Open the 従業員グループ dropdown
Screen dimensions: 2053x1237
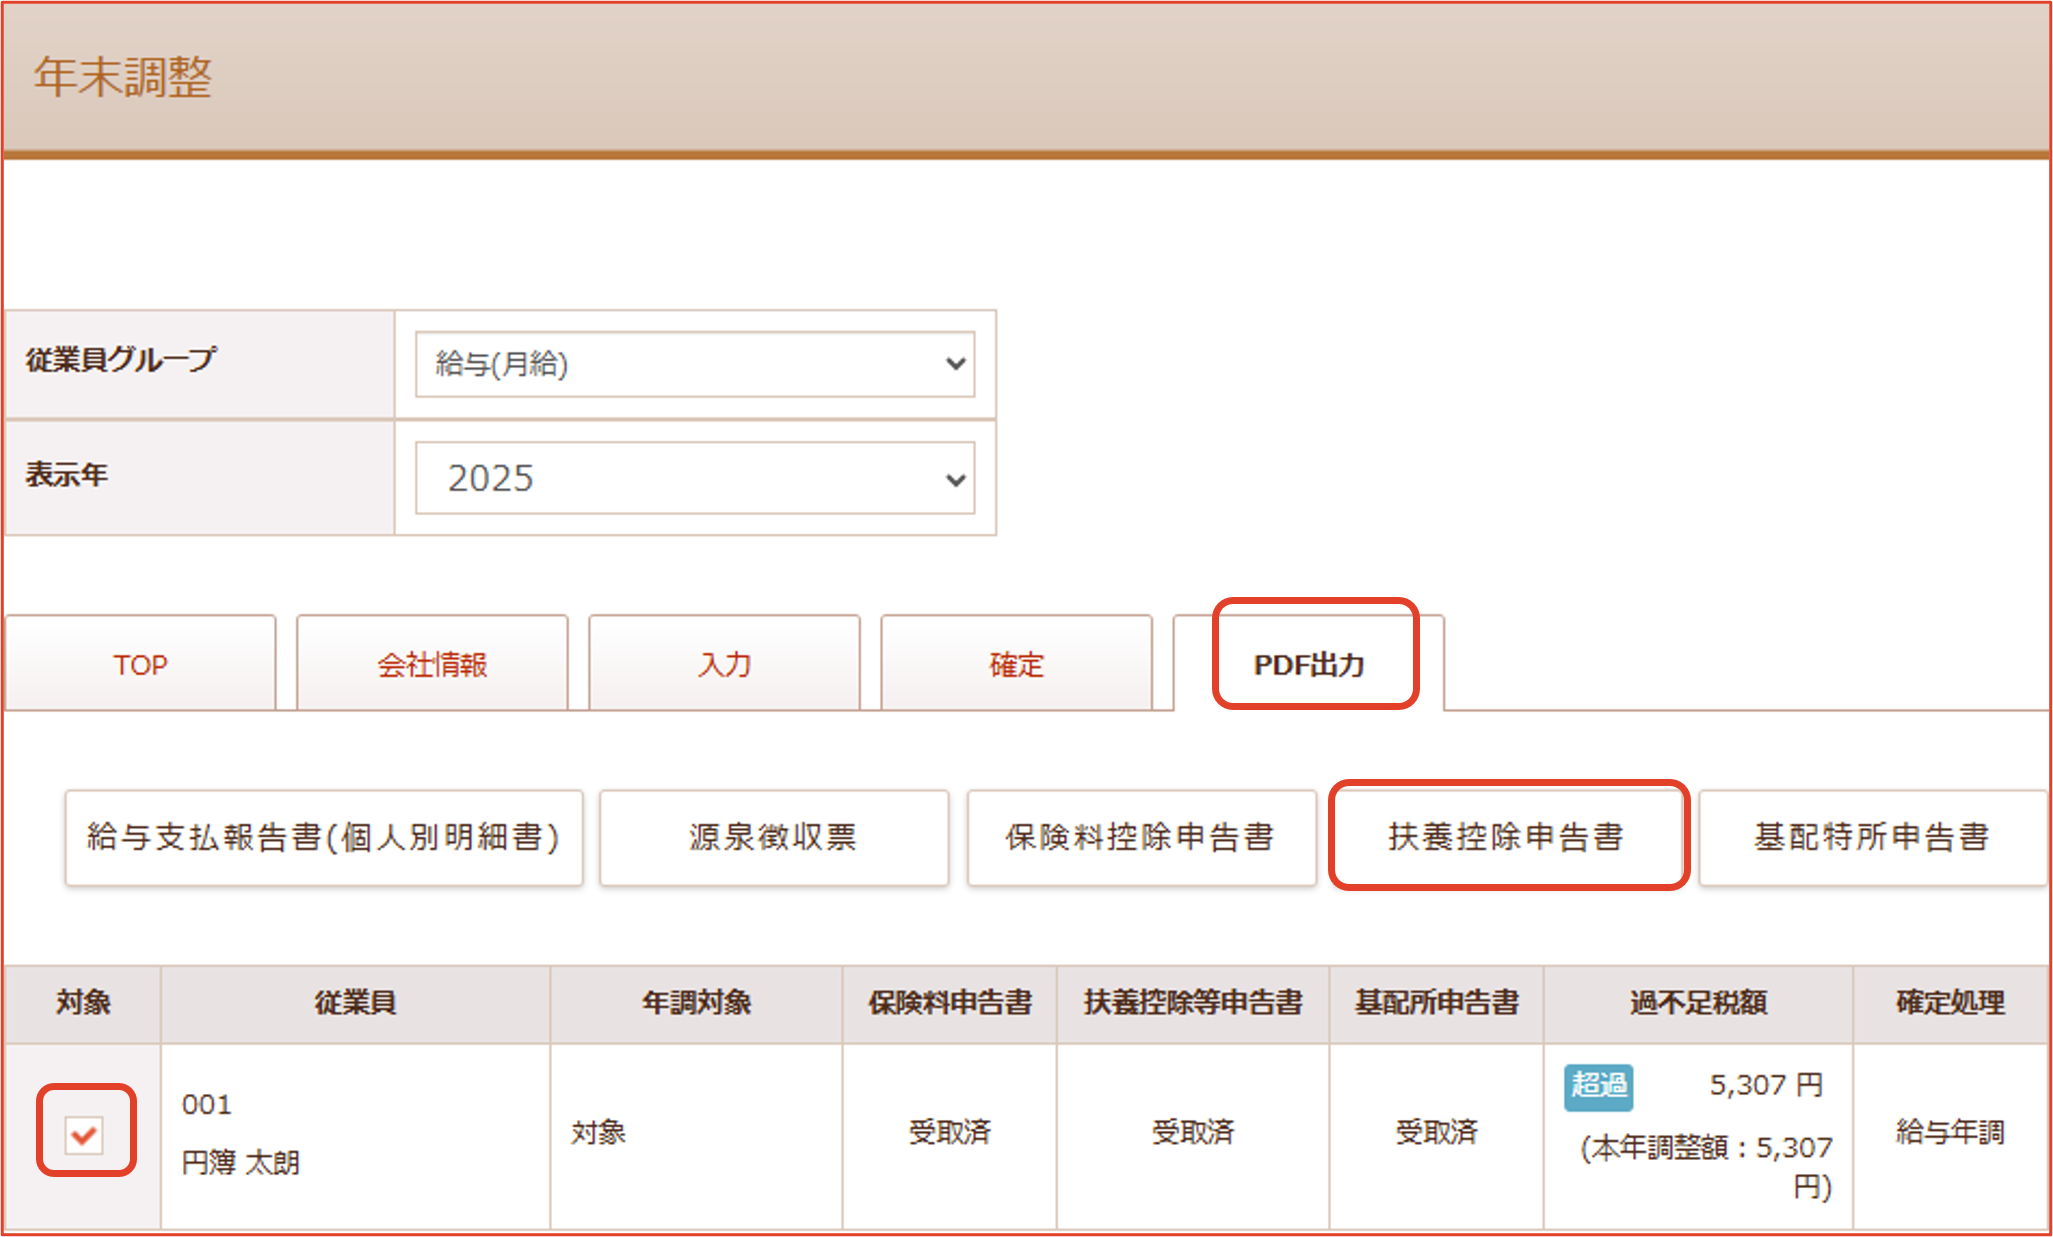tap(695, 364)
